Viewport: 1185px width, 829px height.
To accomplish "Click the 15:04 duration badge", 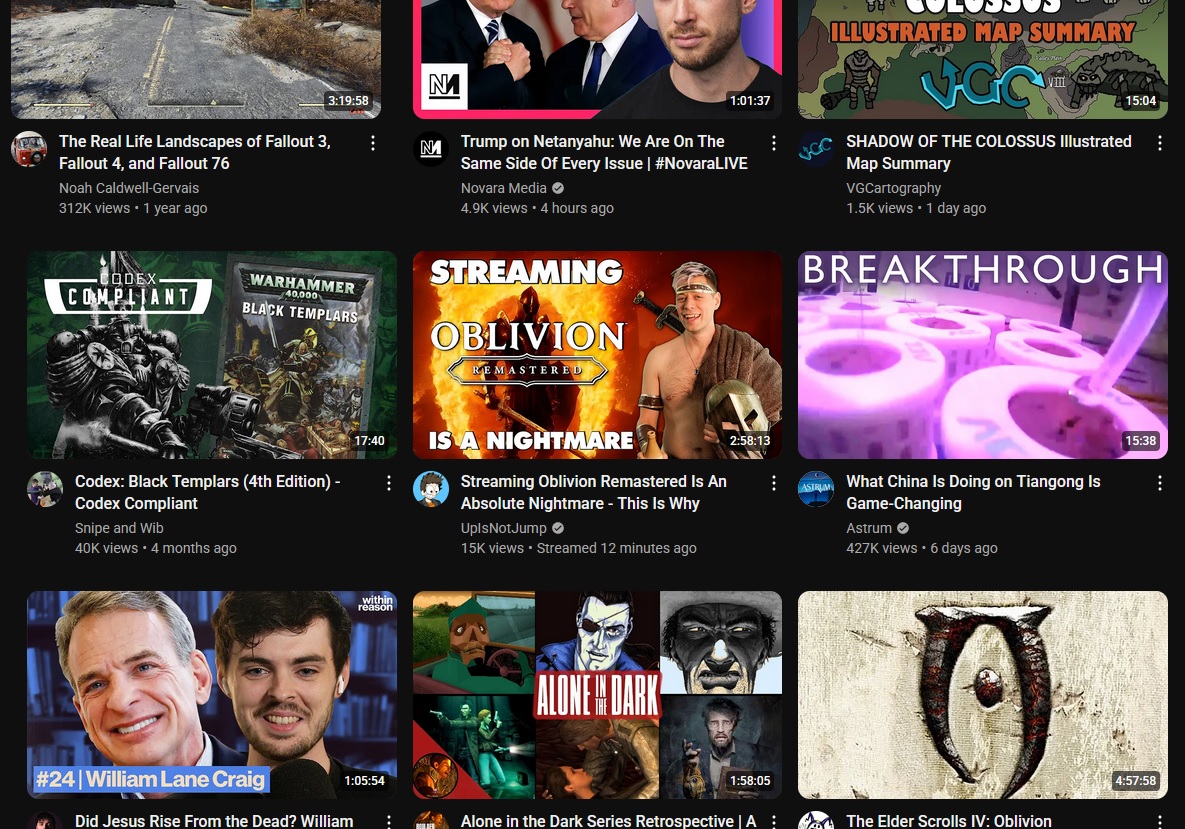I will click(1140, 101).
